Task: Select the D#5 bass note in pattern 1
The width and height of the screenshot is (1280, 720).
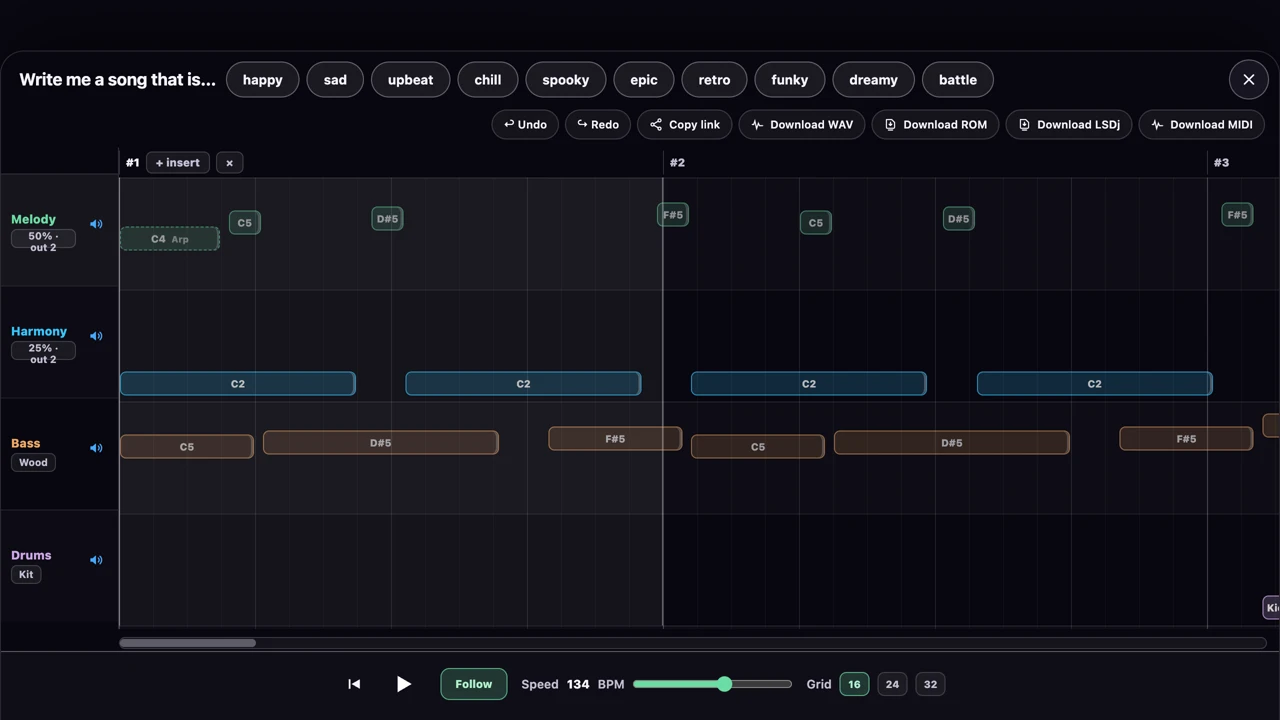Action: point(381,443)
